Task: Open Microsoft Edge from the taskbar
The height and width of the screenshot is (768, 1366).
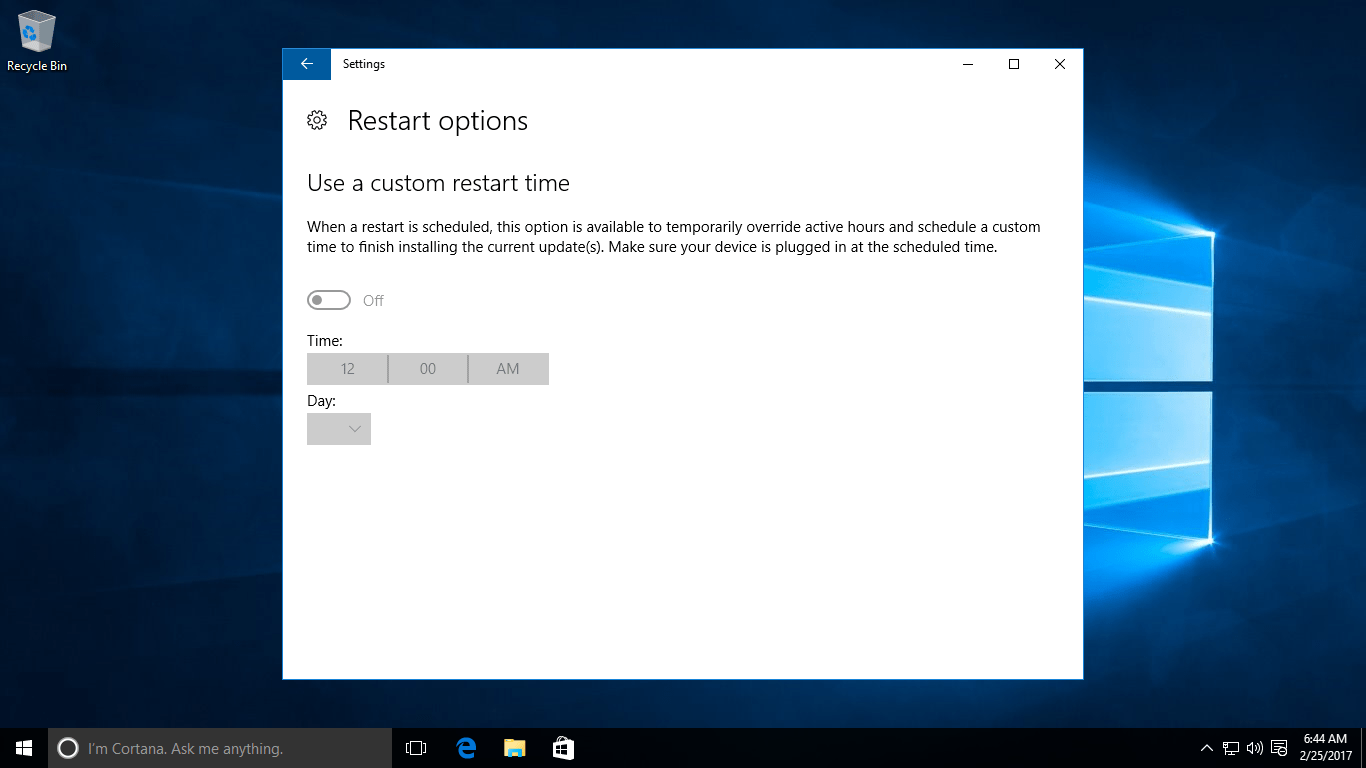Action: coord(464,747)
